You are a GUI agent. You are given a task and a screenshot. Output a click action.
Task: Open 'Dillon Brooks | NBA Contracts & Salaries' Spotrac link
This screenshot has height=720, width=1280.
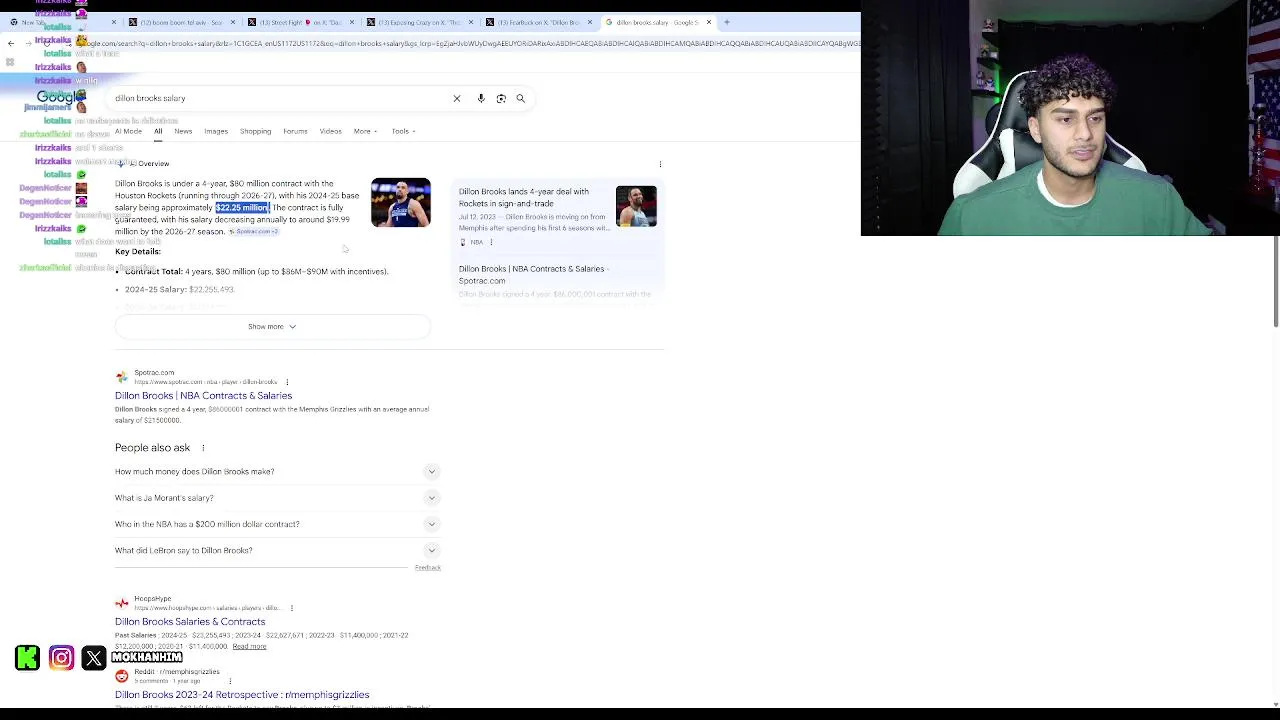coord(203,395)
